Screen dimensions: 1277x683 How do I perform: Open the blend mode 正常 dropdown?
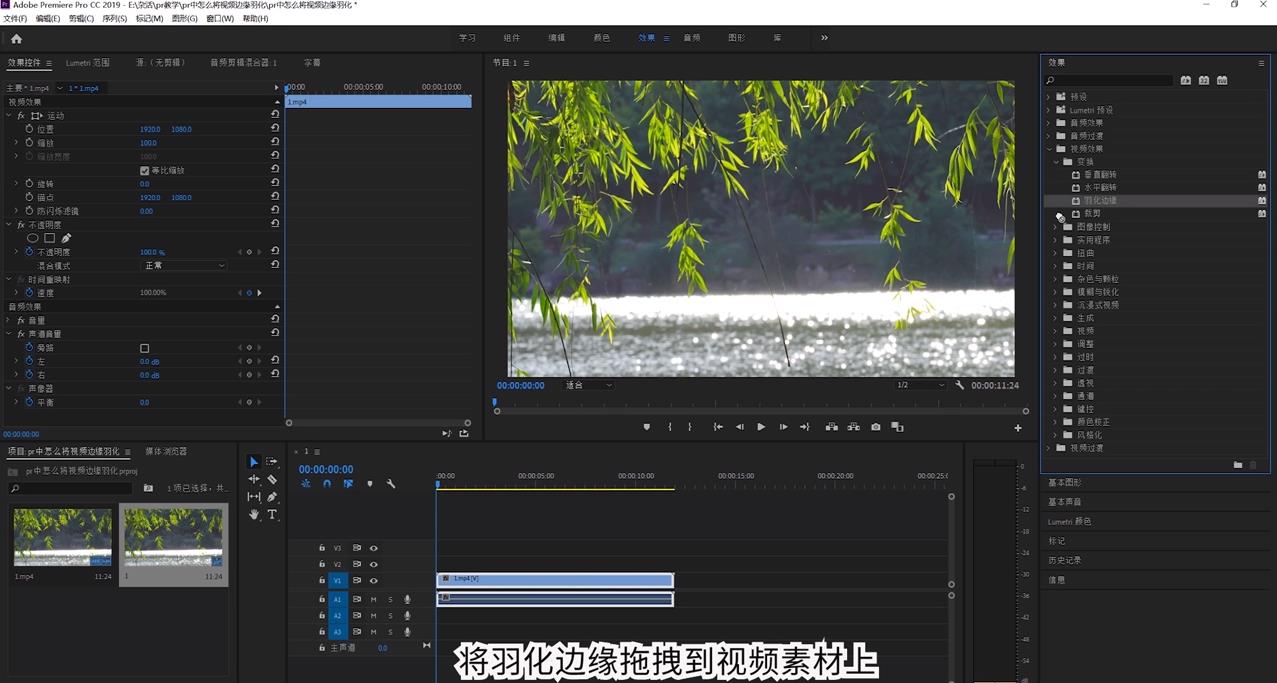pos(184,265)
